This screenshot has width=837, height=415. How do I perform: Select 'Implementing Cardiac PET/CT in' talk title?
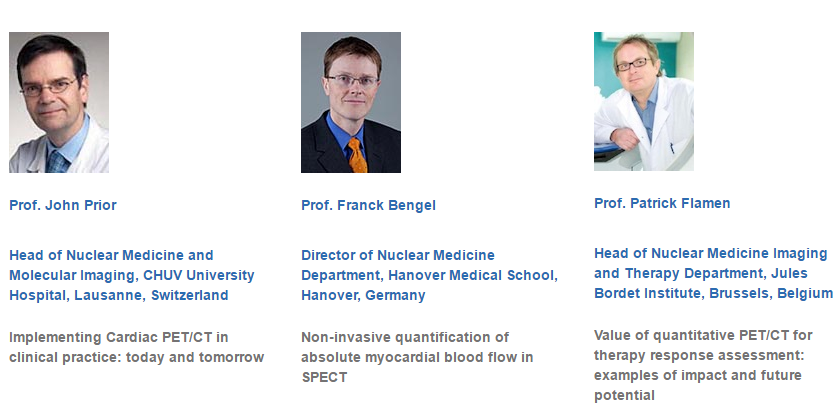[119, 338]
